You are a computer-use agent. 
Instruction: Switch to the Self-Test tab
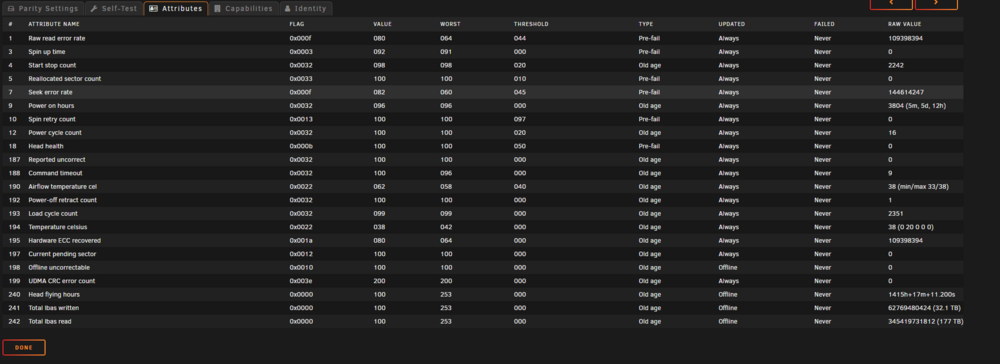click(x=114, y=8)
